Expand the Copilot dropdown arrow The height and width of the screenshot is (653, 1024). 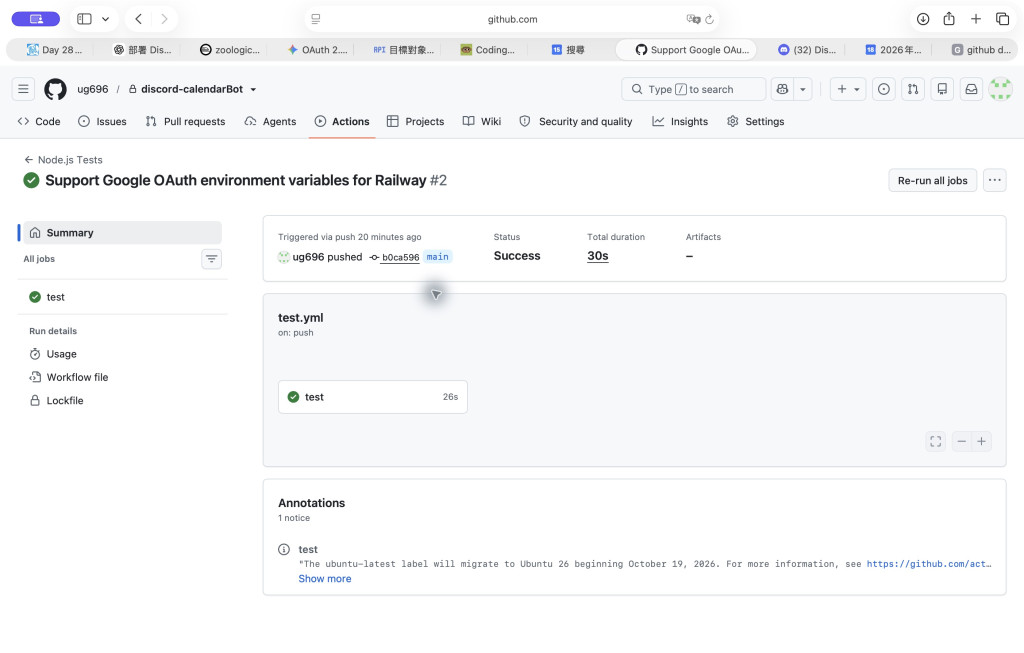pos(803,89)
